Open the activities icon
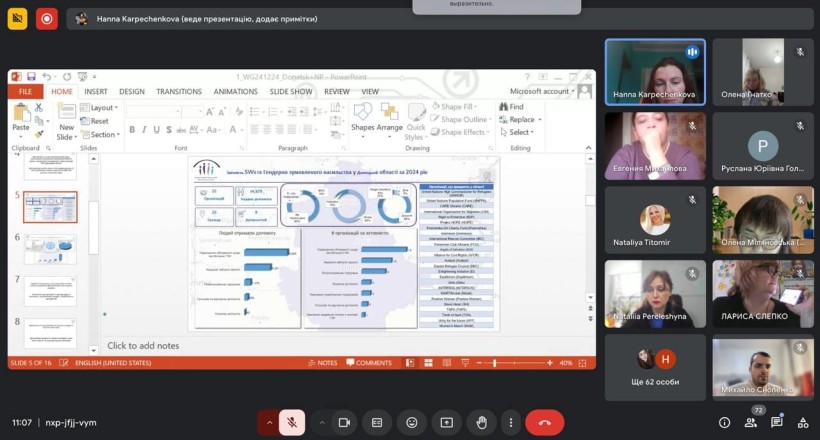Viewport: 820px width, 440px height. click(x=803, y=423)
